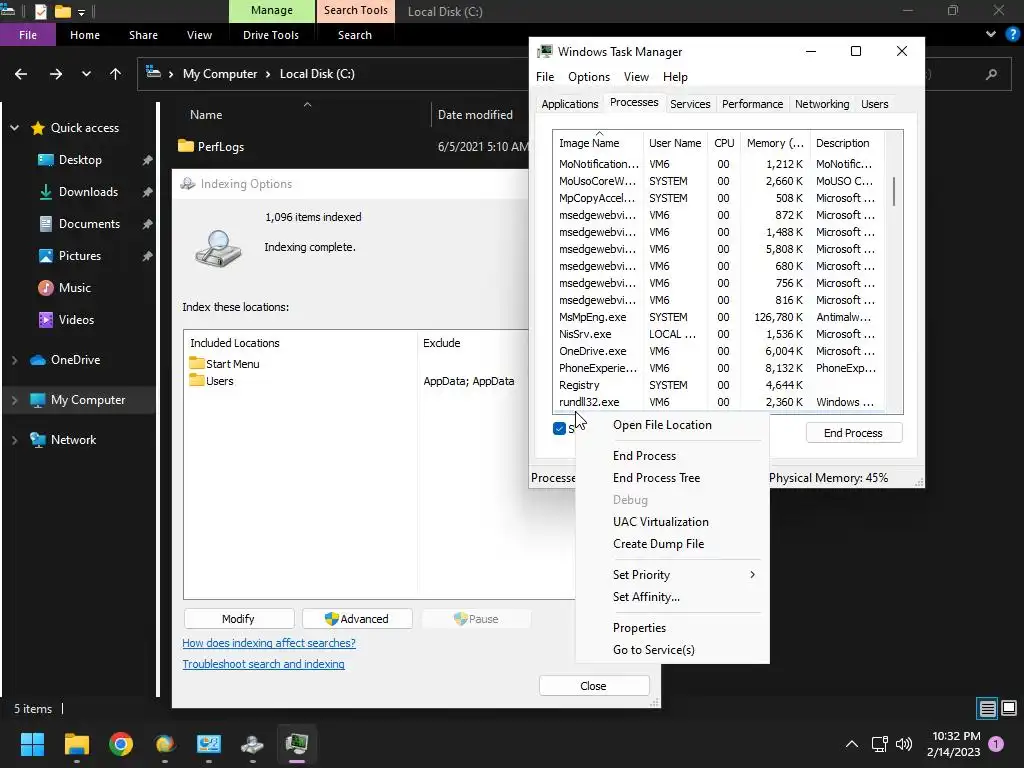Sort files by Date modified column
Viewport: 1024px width, 768px height.
[x=475, y=115]
